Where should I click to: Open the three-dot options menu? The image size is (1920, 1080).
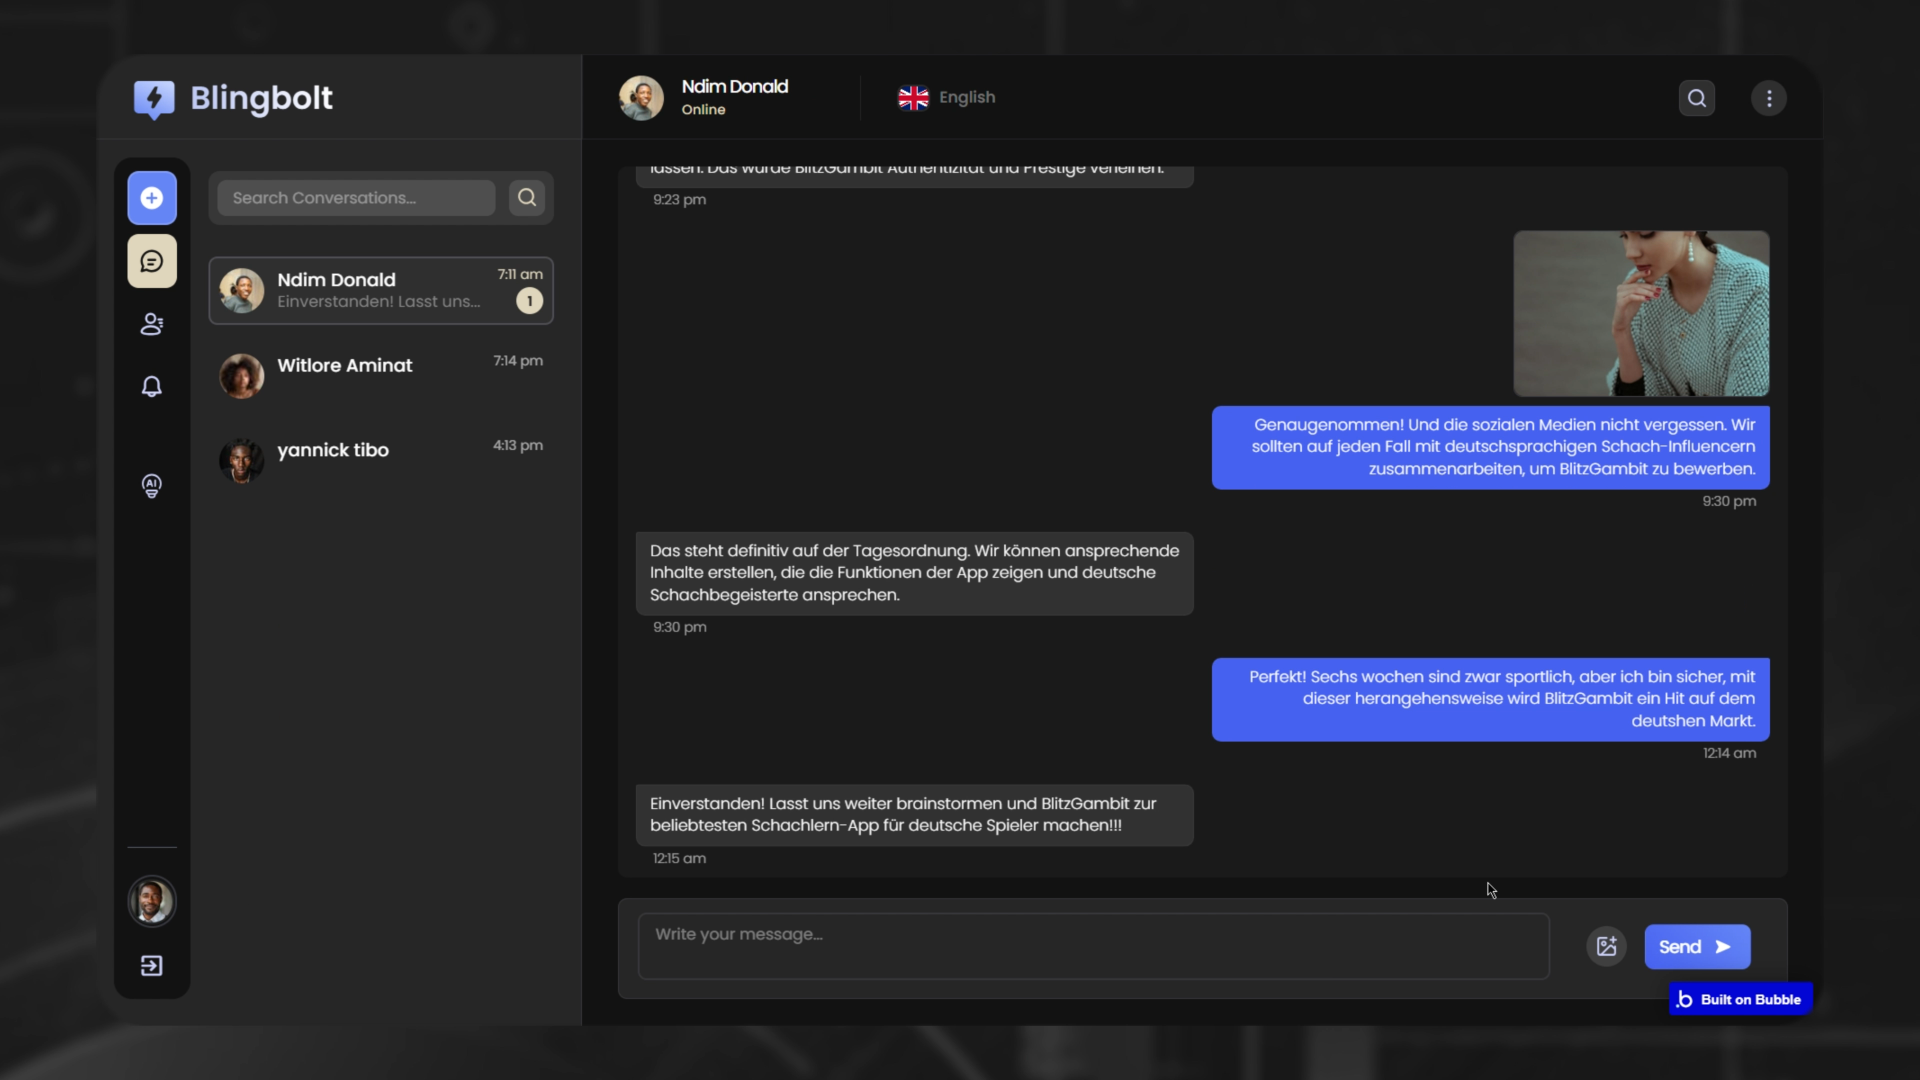pyautogui.click(x=1769, y=98)
